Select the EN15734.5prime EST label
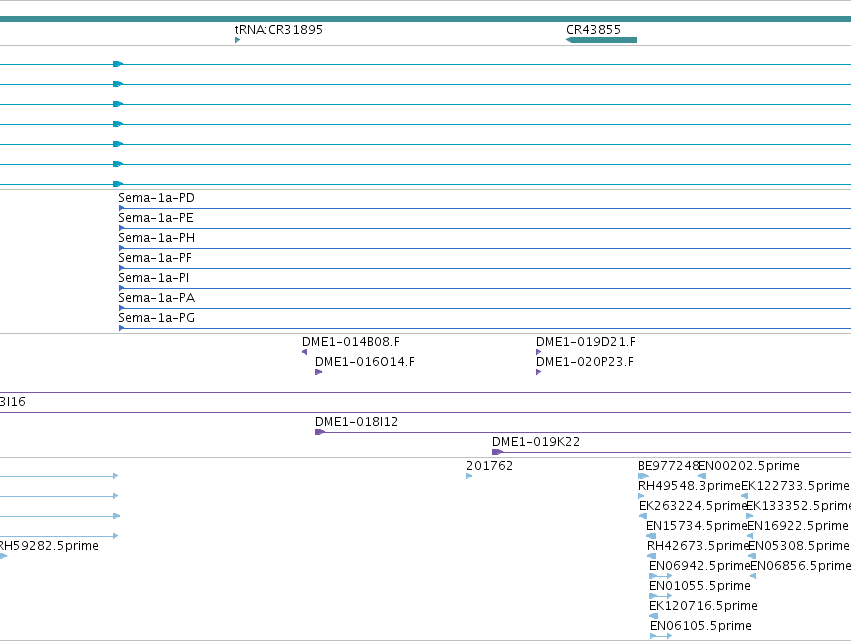851x641 pixels. 696,526
